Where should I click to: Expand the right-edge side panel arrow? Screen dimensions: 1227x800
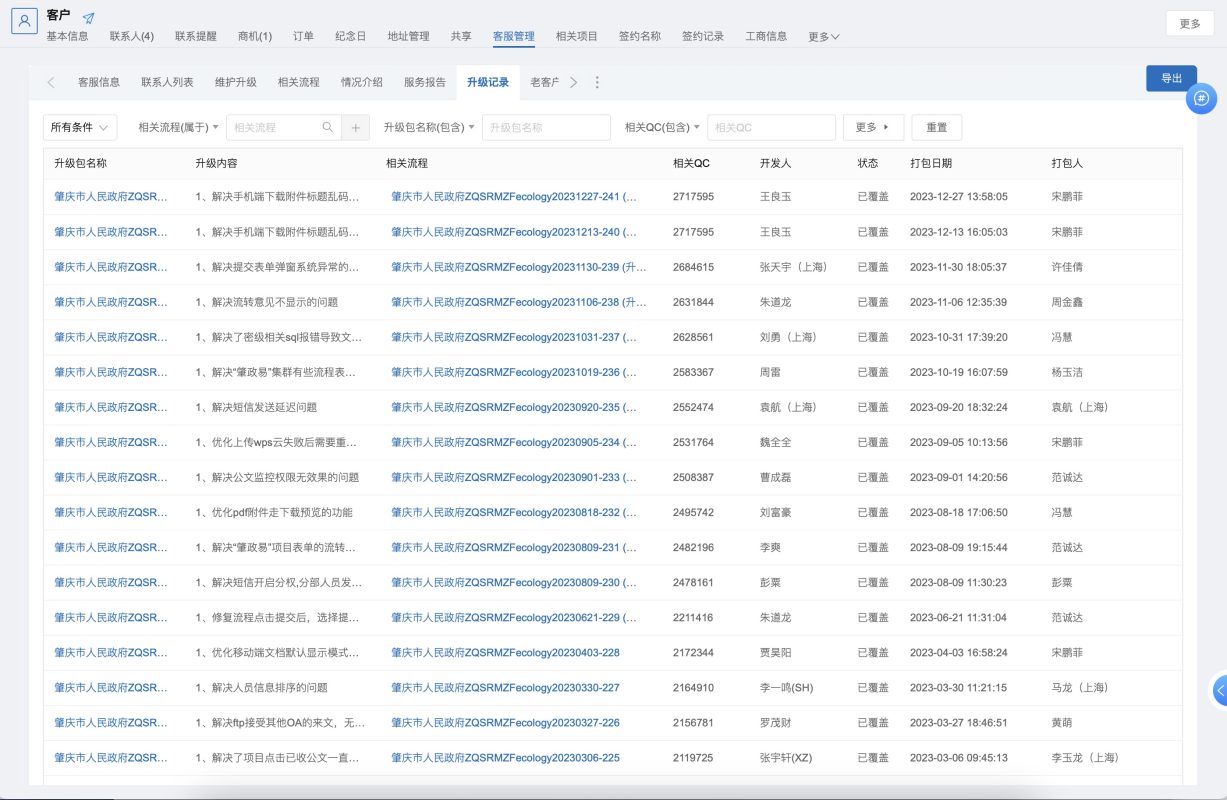tap(1220, 690)
